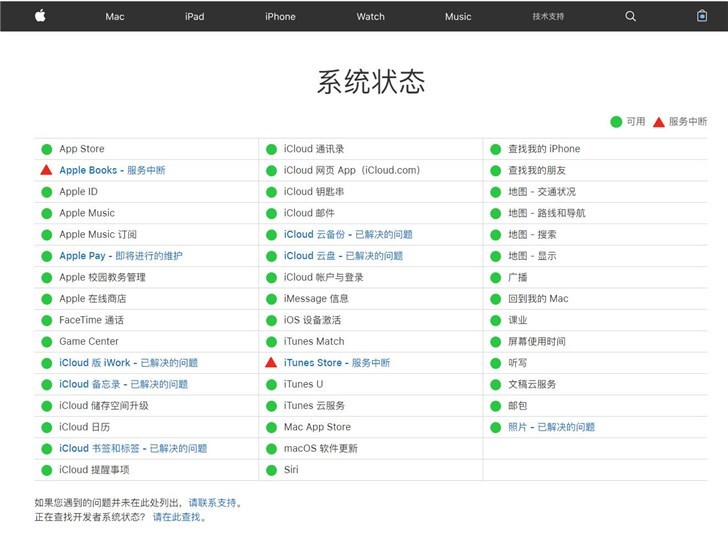Click the green dot next to iMessage 信息
This screenshot has height=536, width=728.
[x=272, y=299]
